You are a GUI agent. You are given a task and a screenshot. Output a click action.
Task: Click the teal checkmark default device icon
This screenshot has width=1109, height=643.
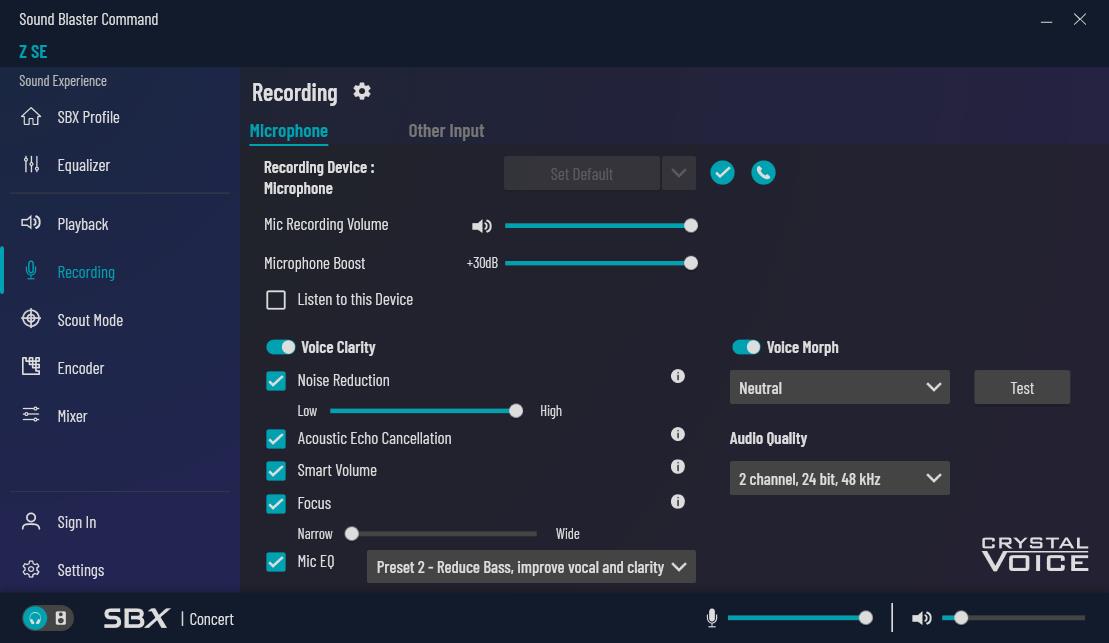pyautogui.click(x=722, y=173)
